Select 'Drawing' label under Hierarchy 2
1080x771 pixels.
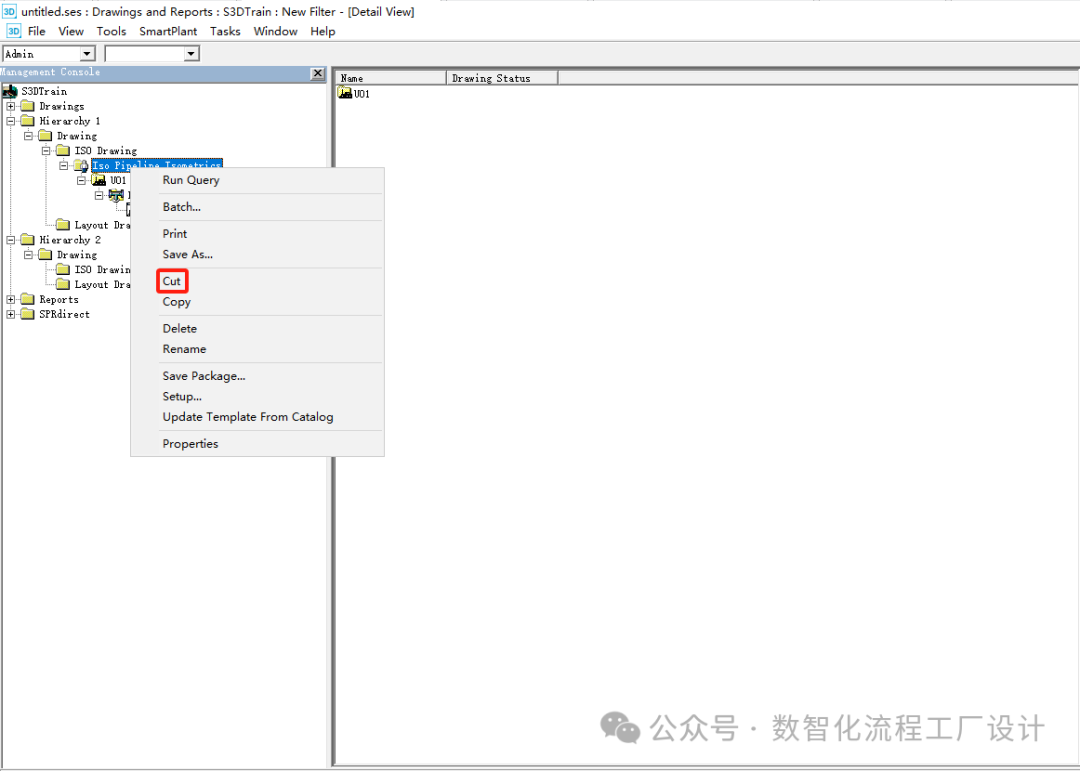[x=76, y=255]
